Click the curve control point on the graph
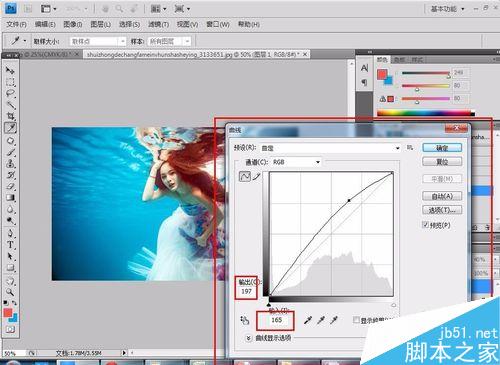Image resolution: width=500 pixels, height=365 pixels. coord(349,200)
